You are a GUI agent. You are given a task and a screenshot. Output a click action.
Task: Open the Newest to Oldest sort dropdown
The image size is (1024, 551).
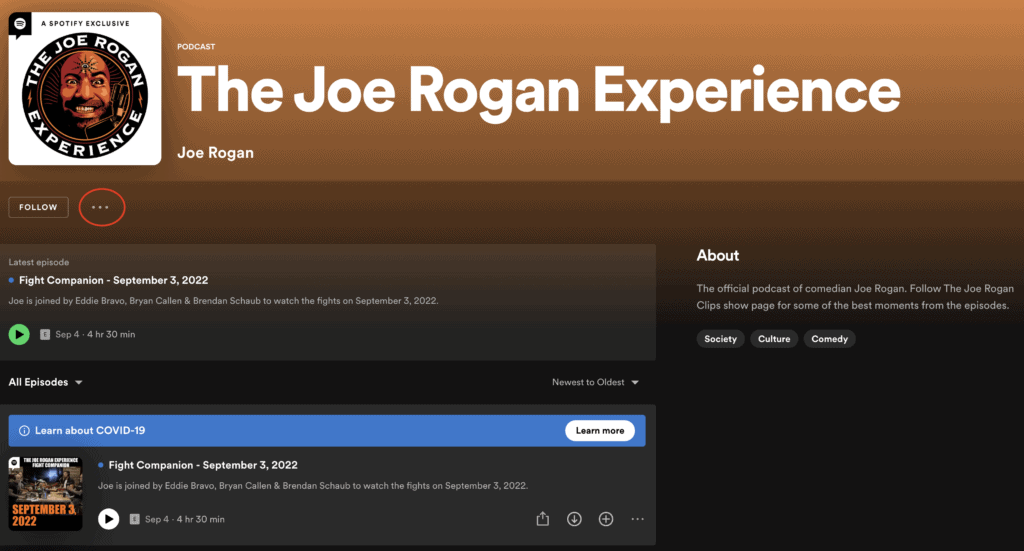tap(595, 382)
